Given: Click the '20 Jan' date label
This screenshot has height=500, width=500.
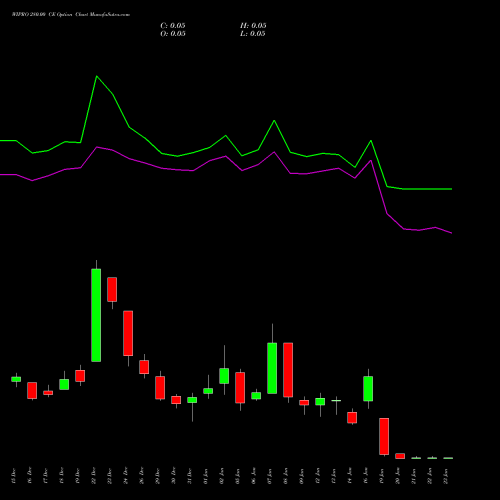Looking at the screenshot, I should (398, 476).
